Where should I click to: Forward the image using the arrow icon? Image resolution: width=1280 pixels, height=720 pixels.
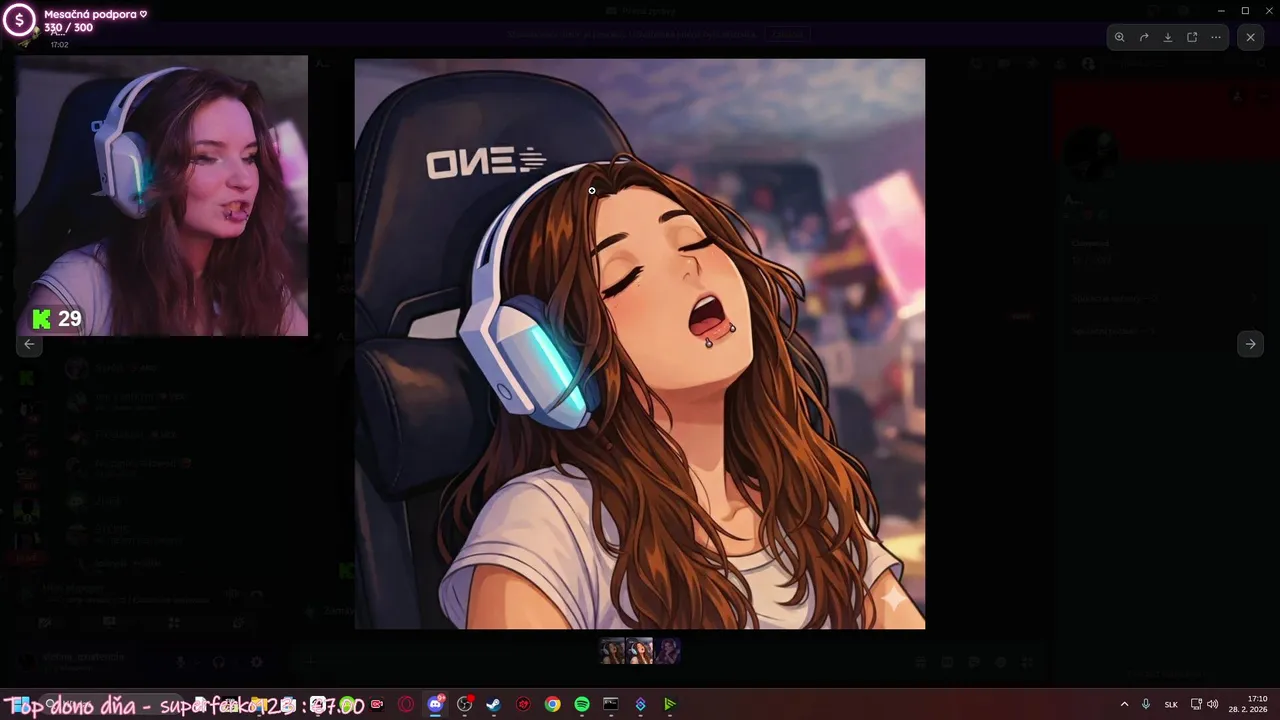pos(1143,37)
